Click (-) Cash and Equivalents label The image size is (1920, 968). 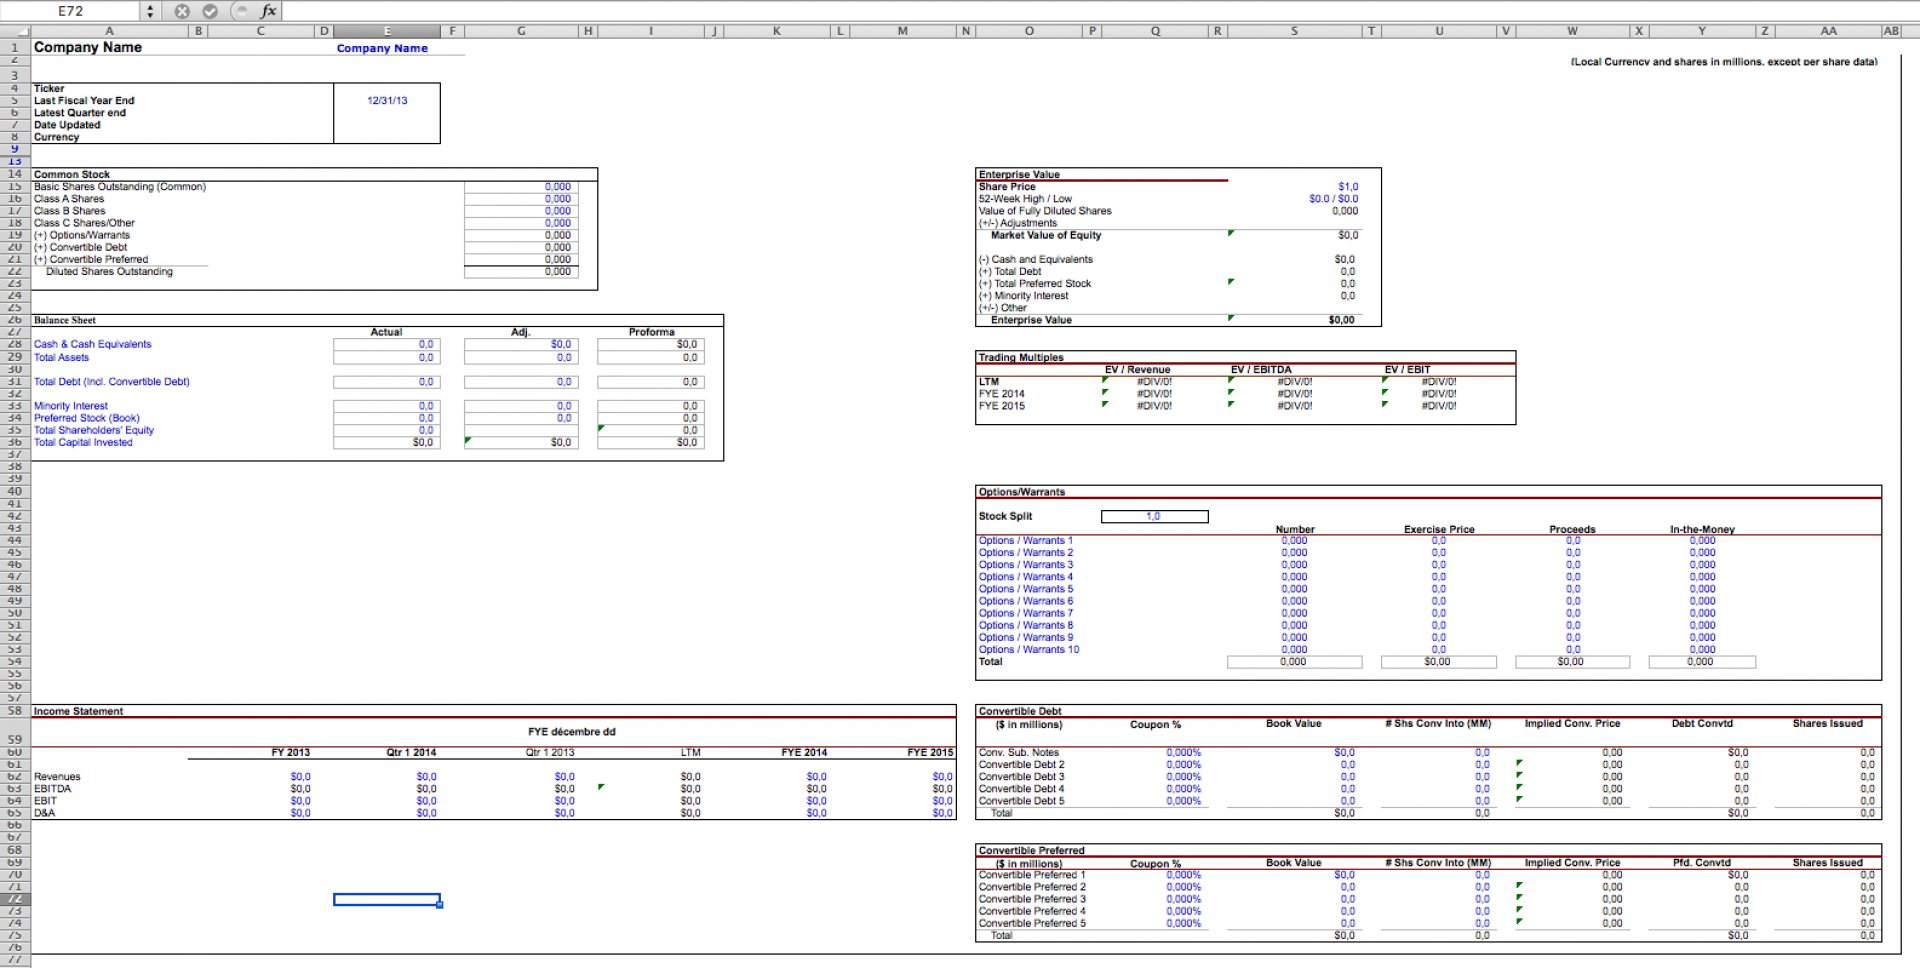(1035, 260)
